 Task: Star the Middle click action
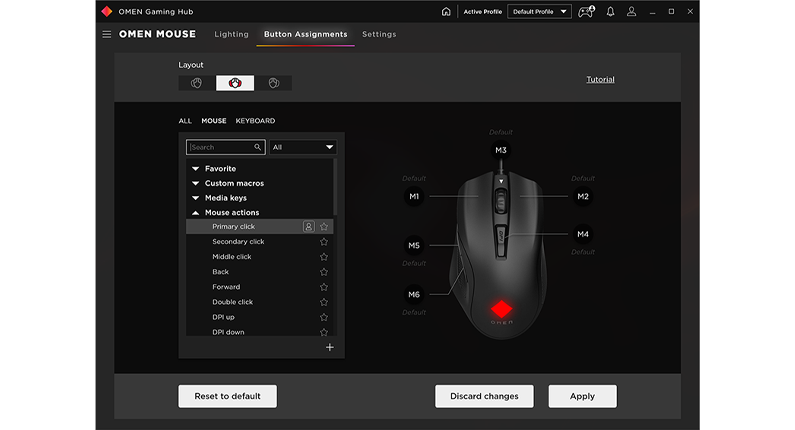[x=324, y=257]
